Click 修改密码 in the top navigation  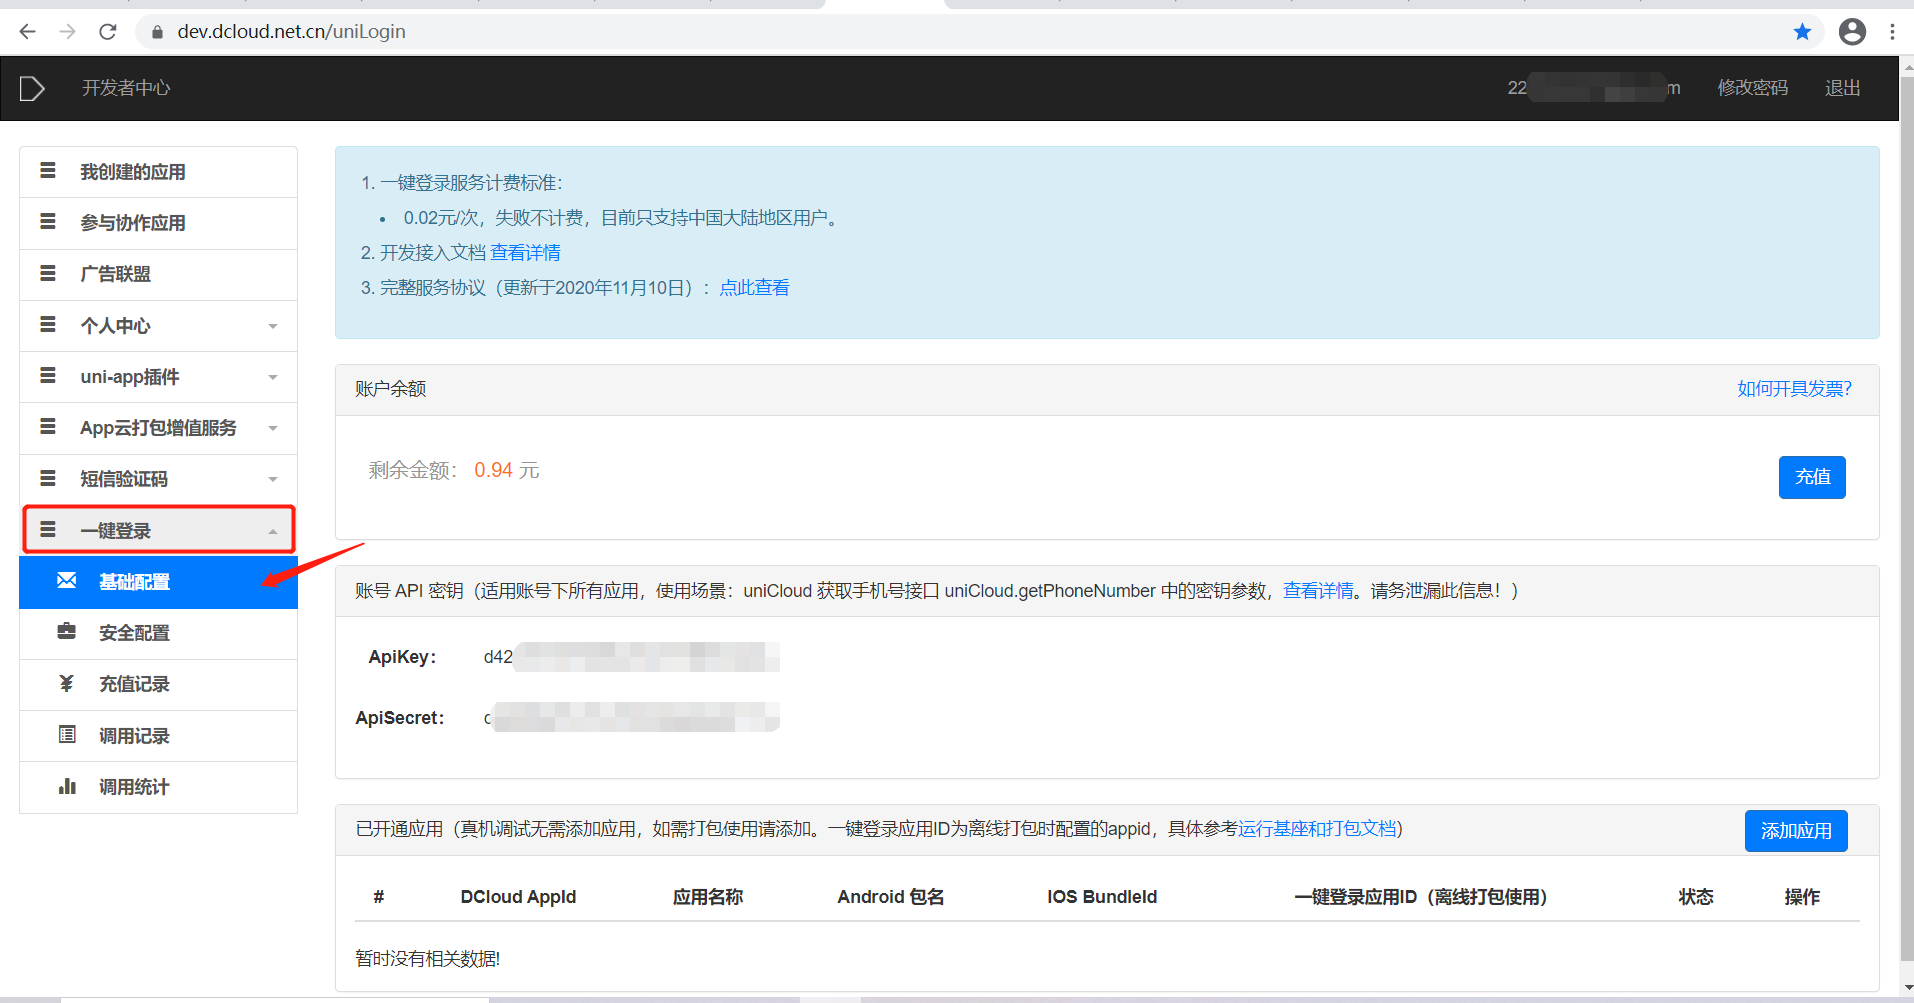click(1752, 88)
